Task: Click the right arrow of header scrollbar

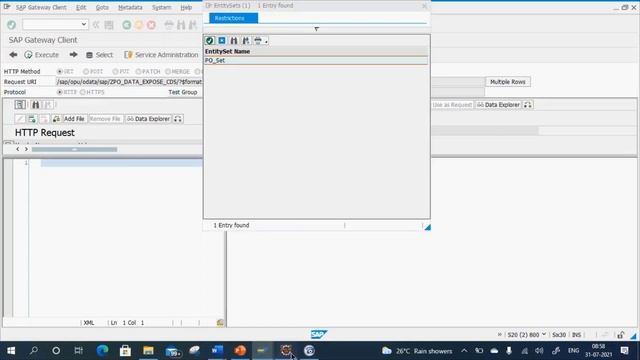Action: coord(26,149)
